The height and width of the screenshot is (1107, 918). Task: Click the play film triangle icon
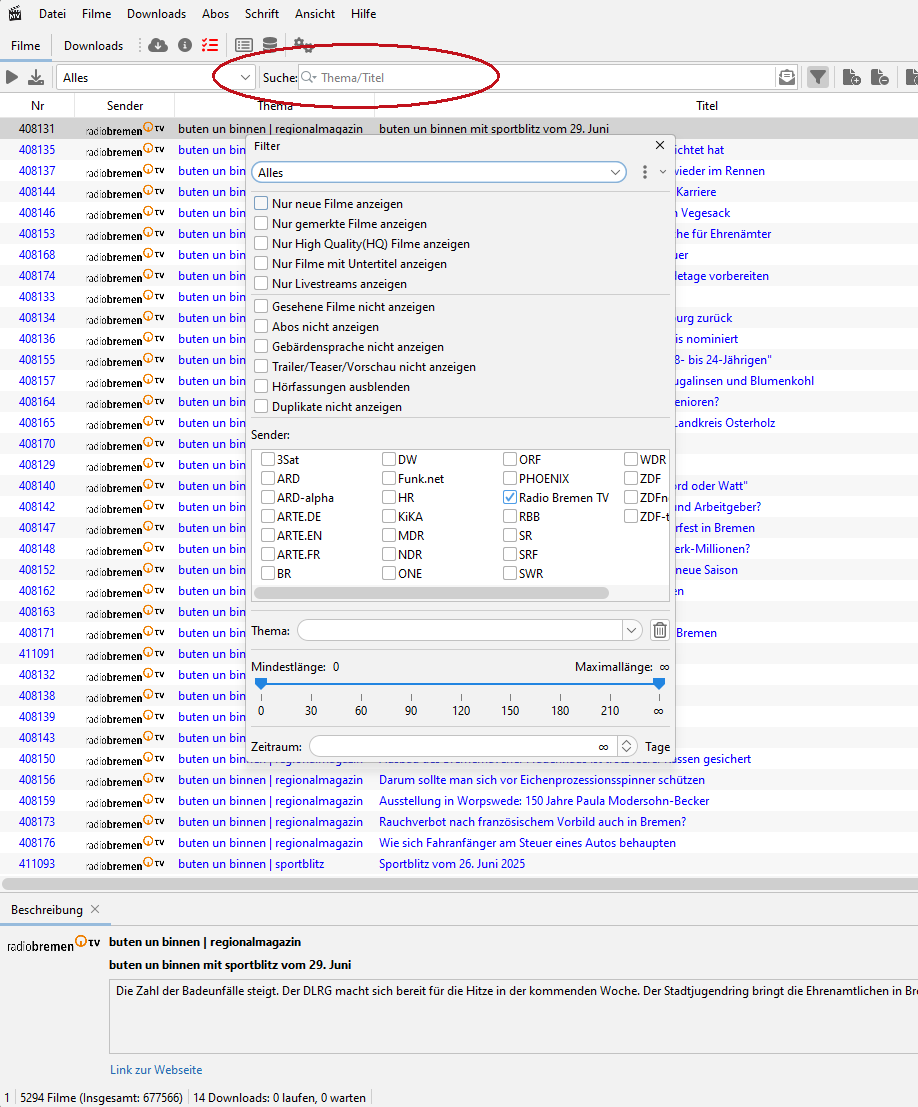(x=12, y=77)
